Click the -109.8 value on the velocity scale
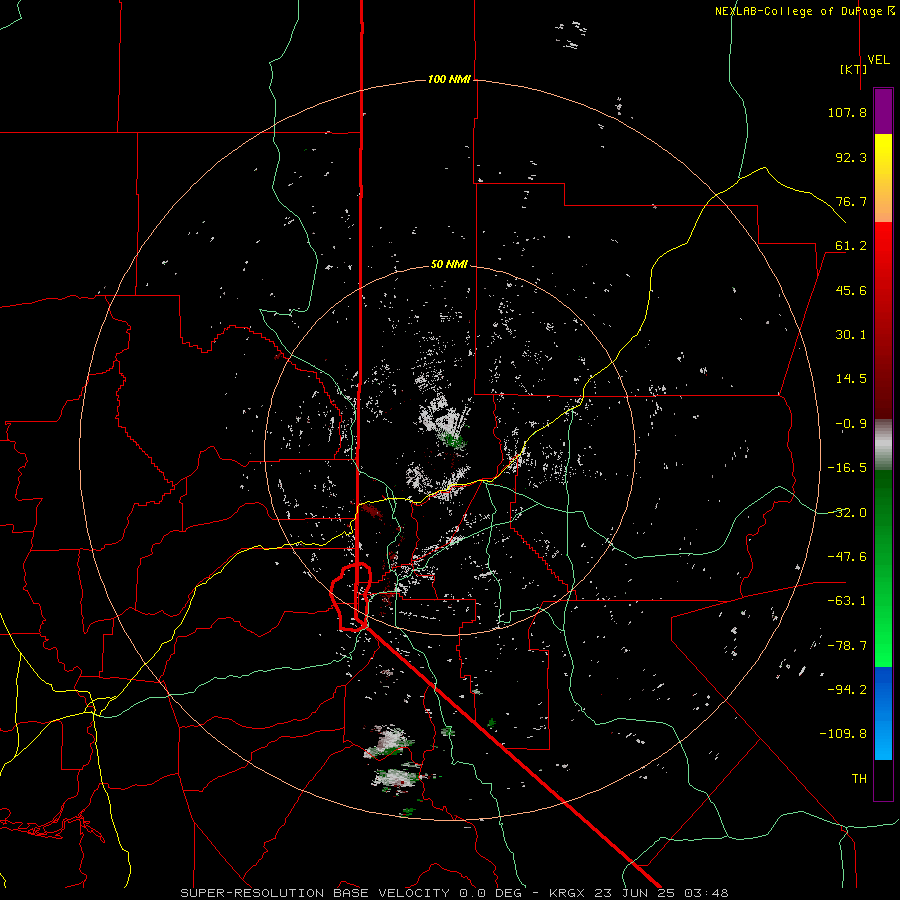This screenshot has width=900, height=900. click(843, 734)
